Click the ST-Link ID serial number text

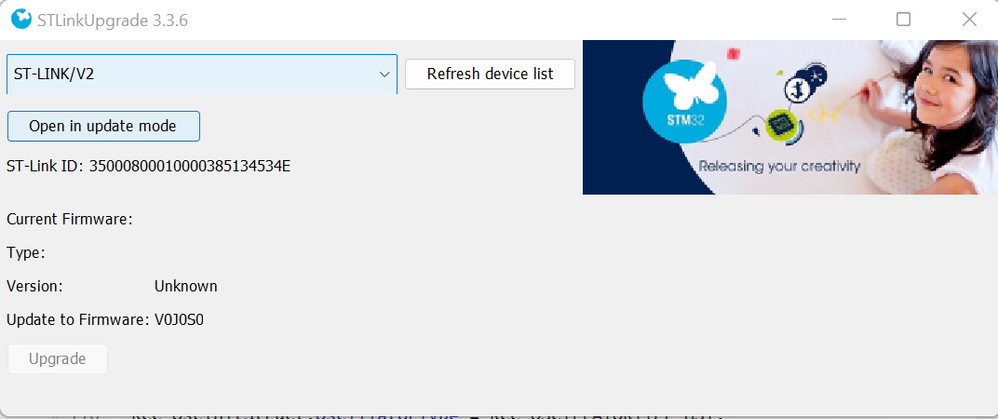[x=190, y=167]
